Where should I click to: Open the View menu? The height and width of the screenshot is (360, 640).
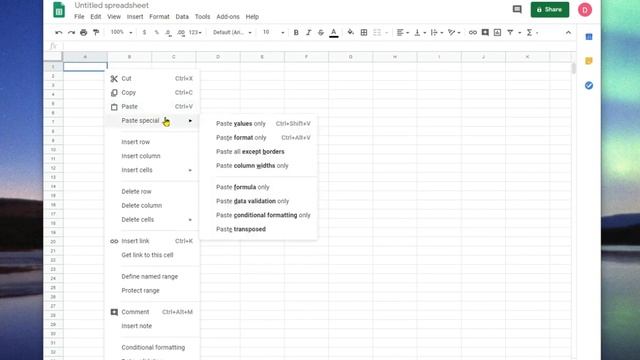click(114, 17)
